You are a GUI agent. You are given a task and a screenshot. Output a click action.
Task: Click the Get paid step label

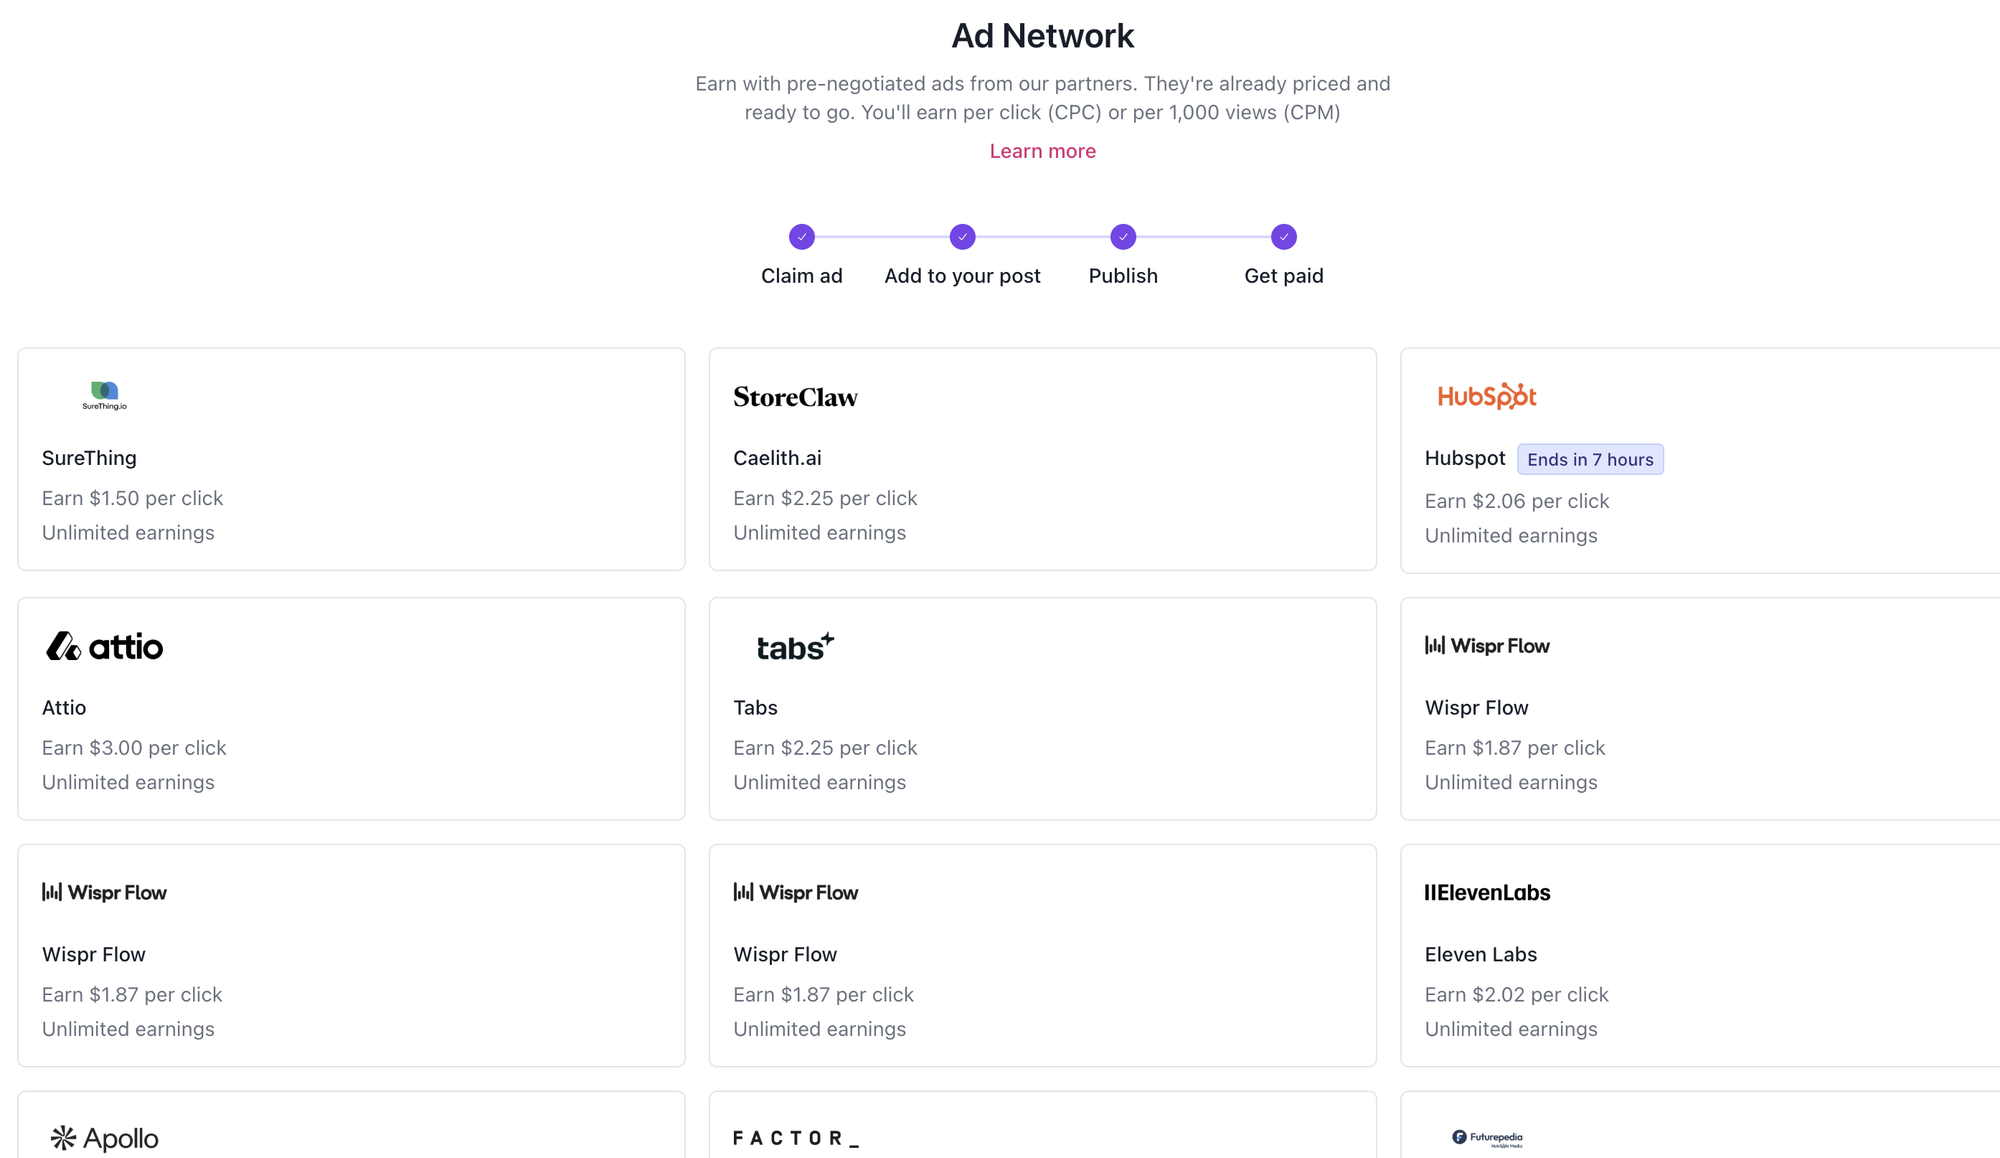pyautogui.click(x=1284, y=276)
